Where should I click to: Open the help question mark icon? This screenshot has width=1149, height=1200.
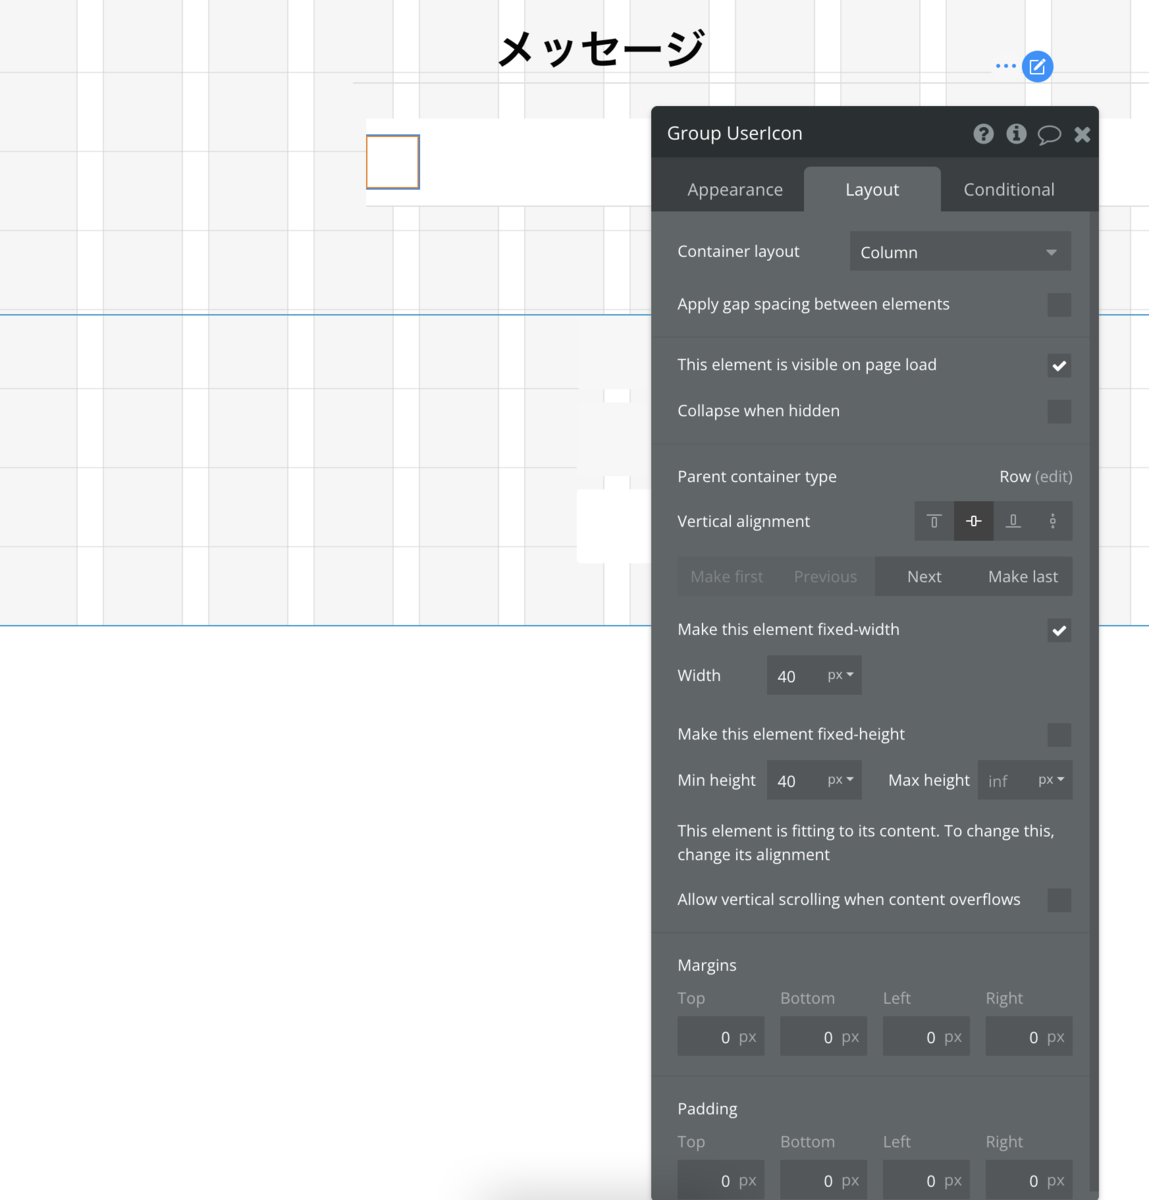point(984,134)
